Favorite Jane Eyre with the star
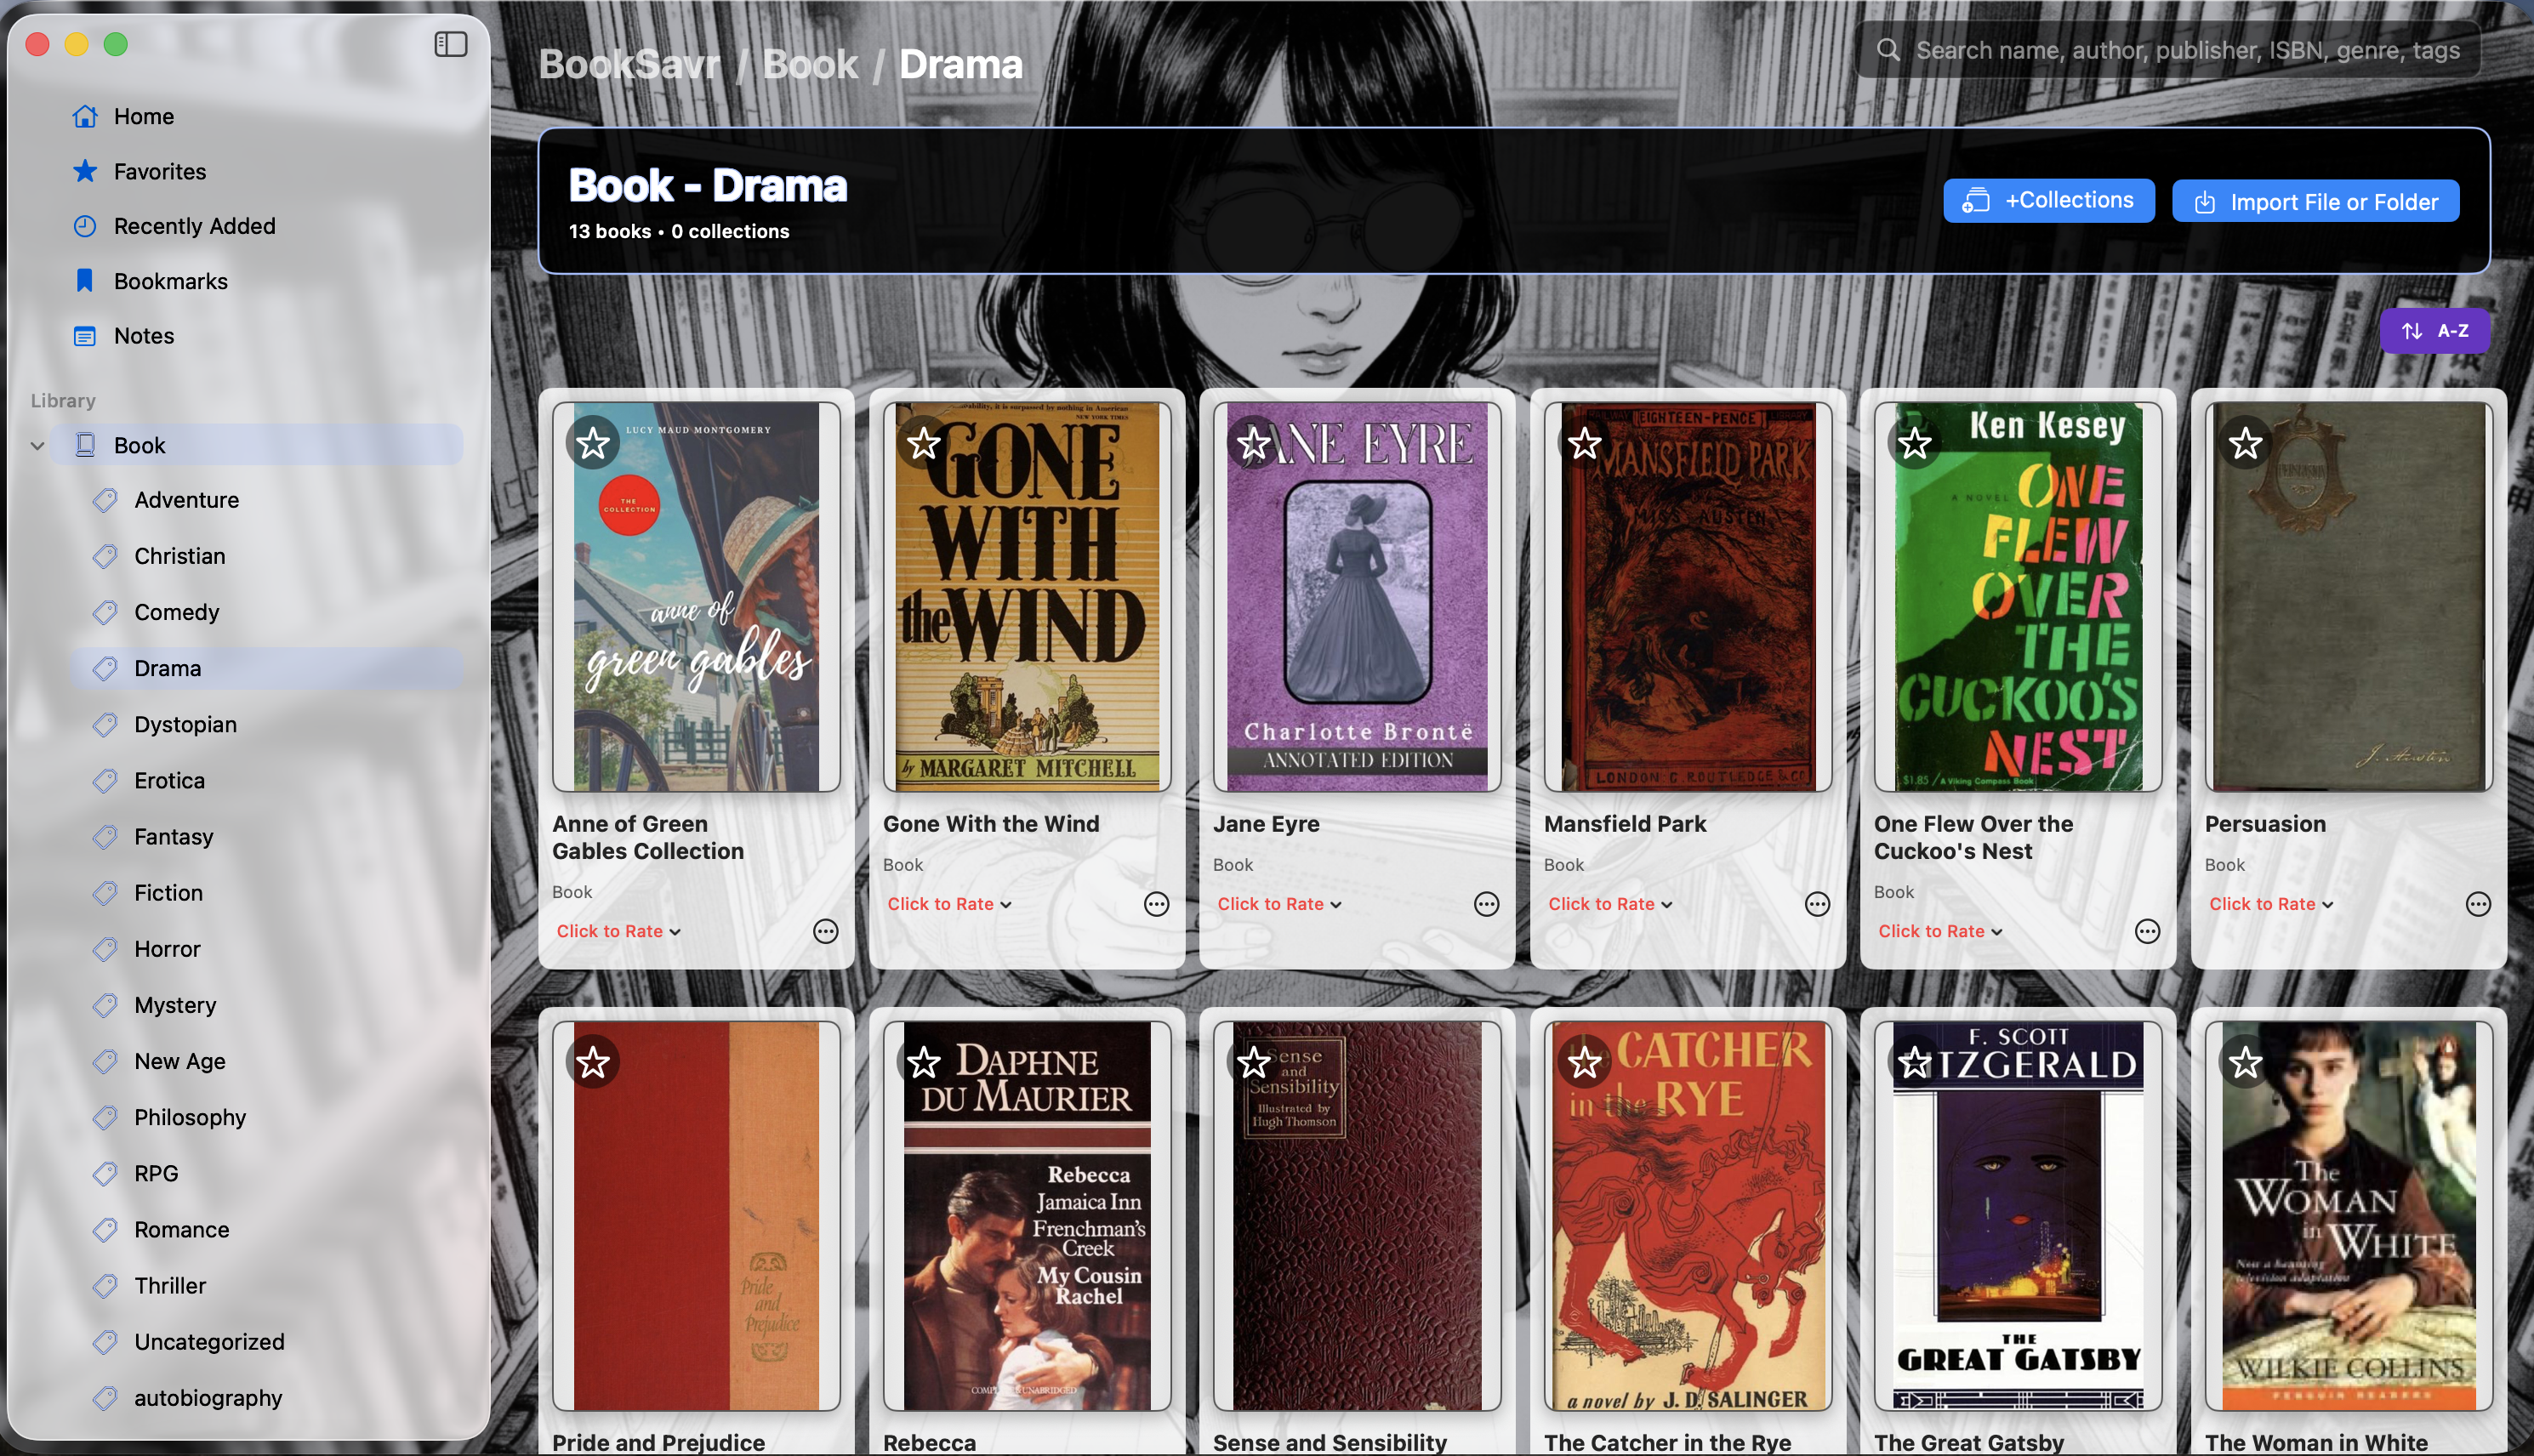This screenshot has width=2534, height=1456. click(1254, 443)
